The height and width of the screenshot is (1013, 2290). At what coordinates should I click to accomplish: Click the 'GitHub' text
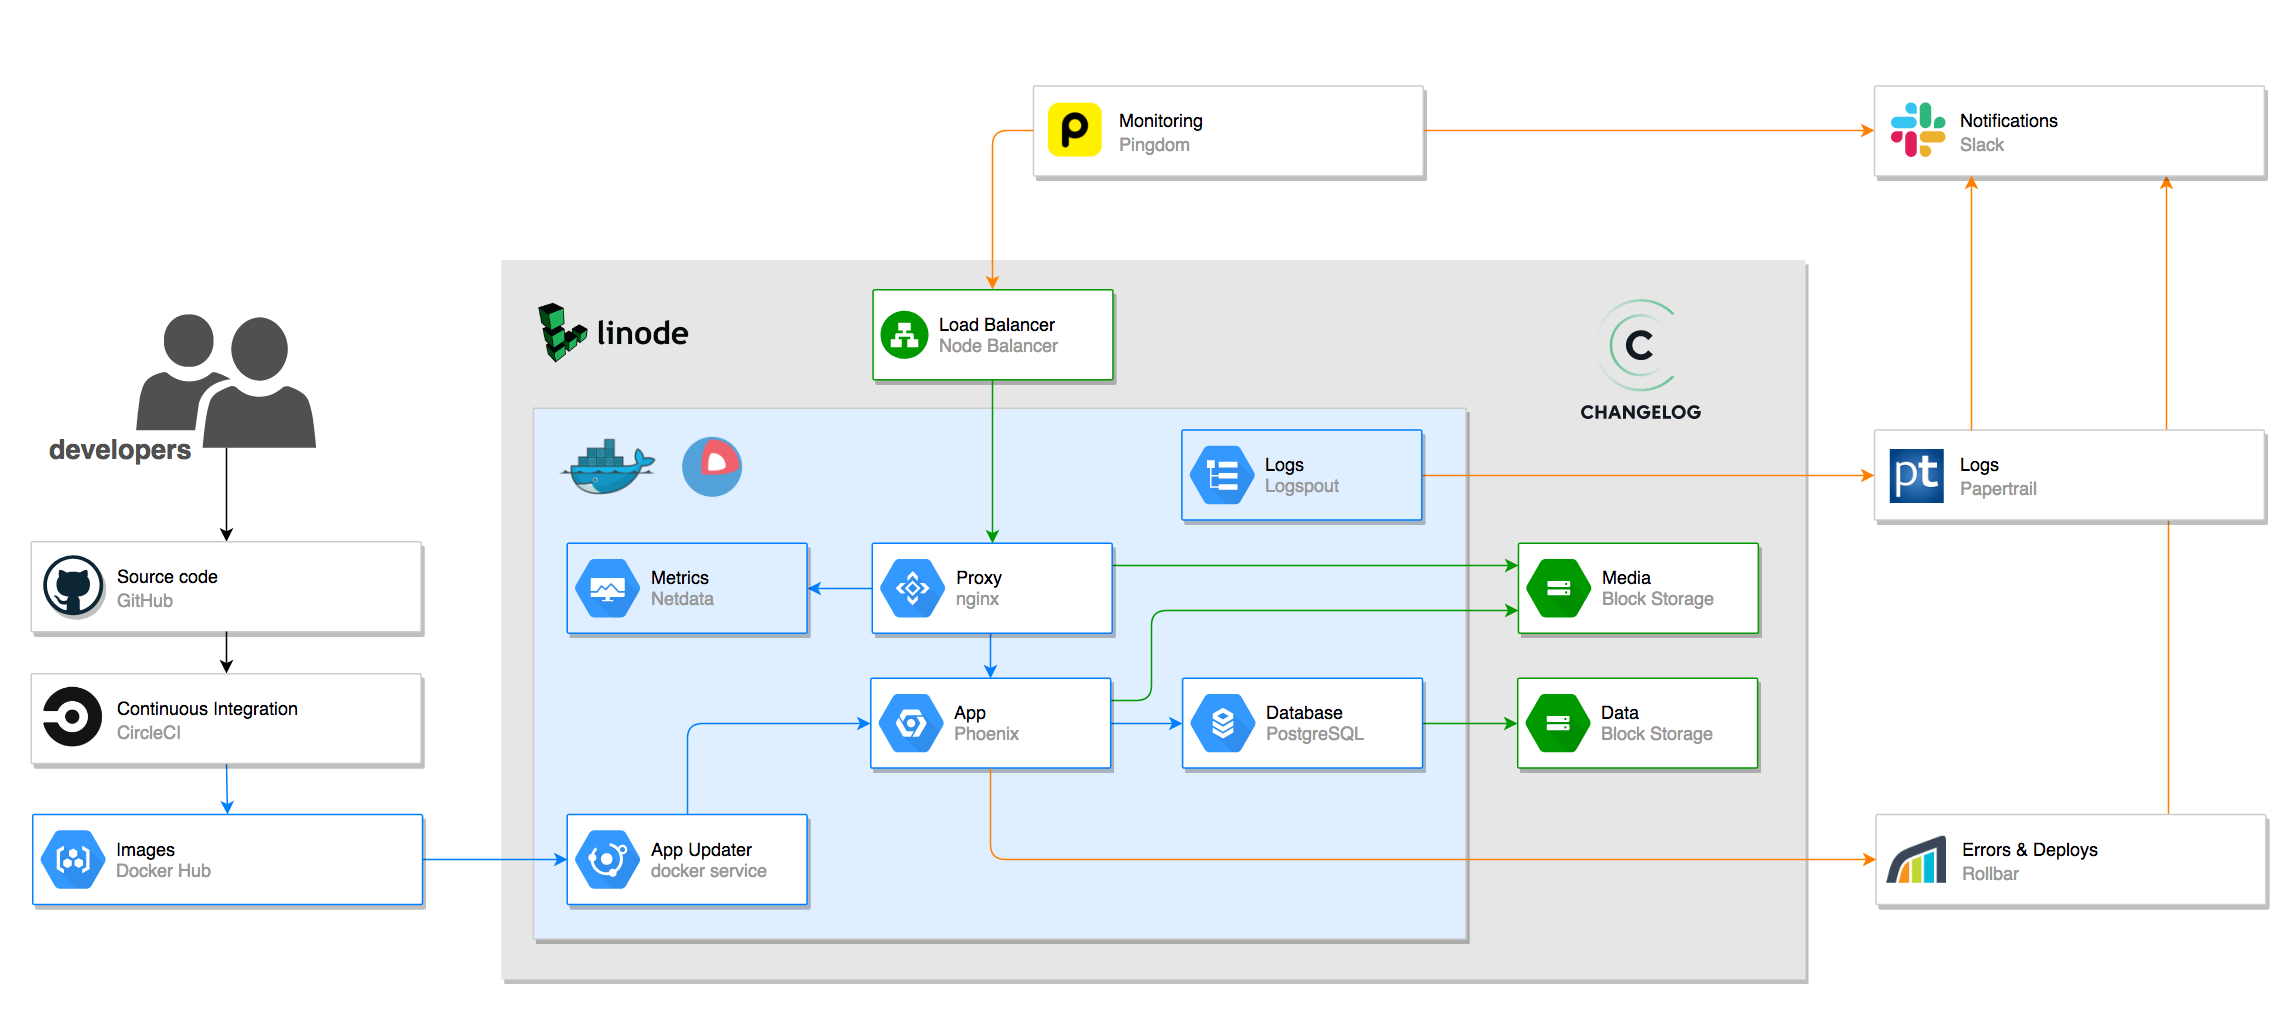pyautogui.click(x=144, y=601)
